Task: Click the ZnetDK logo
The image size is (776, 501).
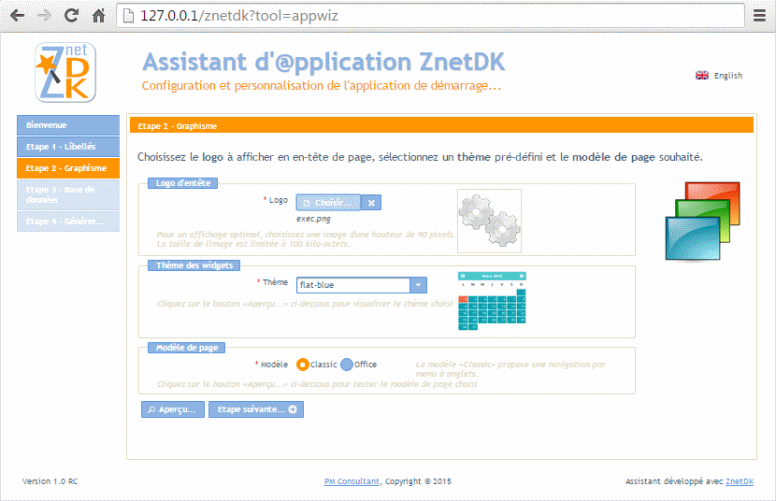Action: click(x=65, y=72)
